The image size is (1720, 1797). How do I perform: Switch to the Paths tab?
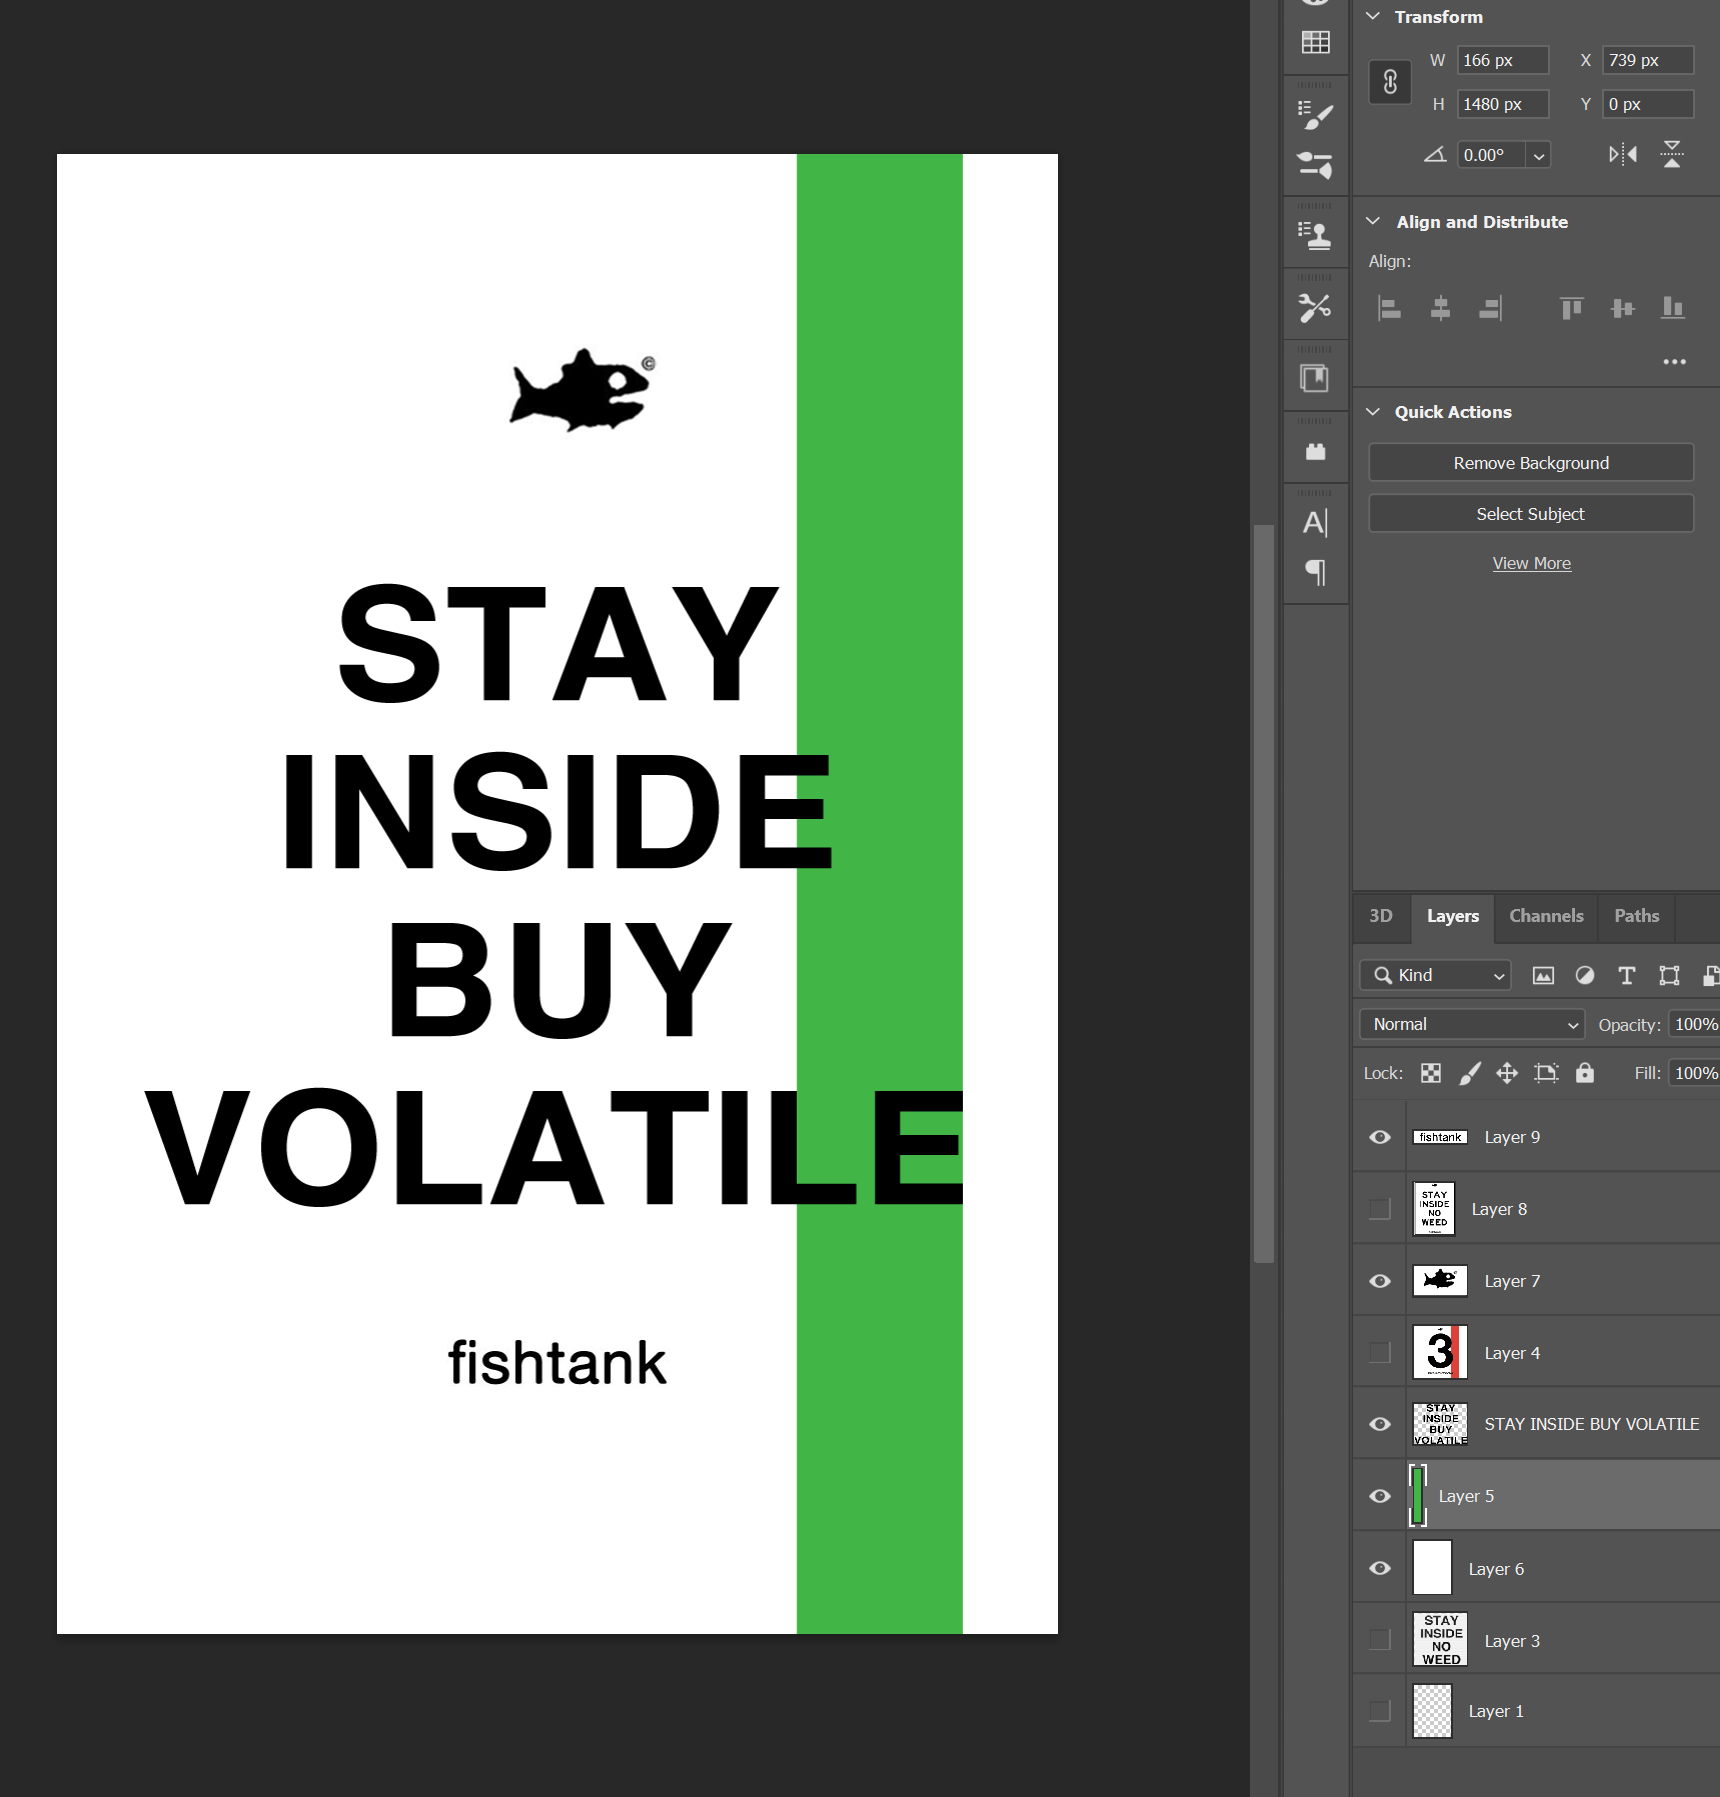coord(1637,916)
